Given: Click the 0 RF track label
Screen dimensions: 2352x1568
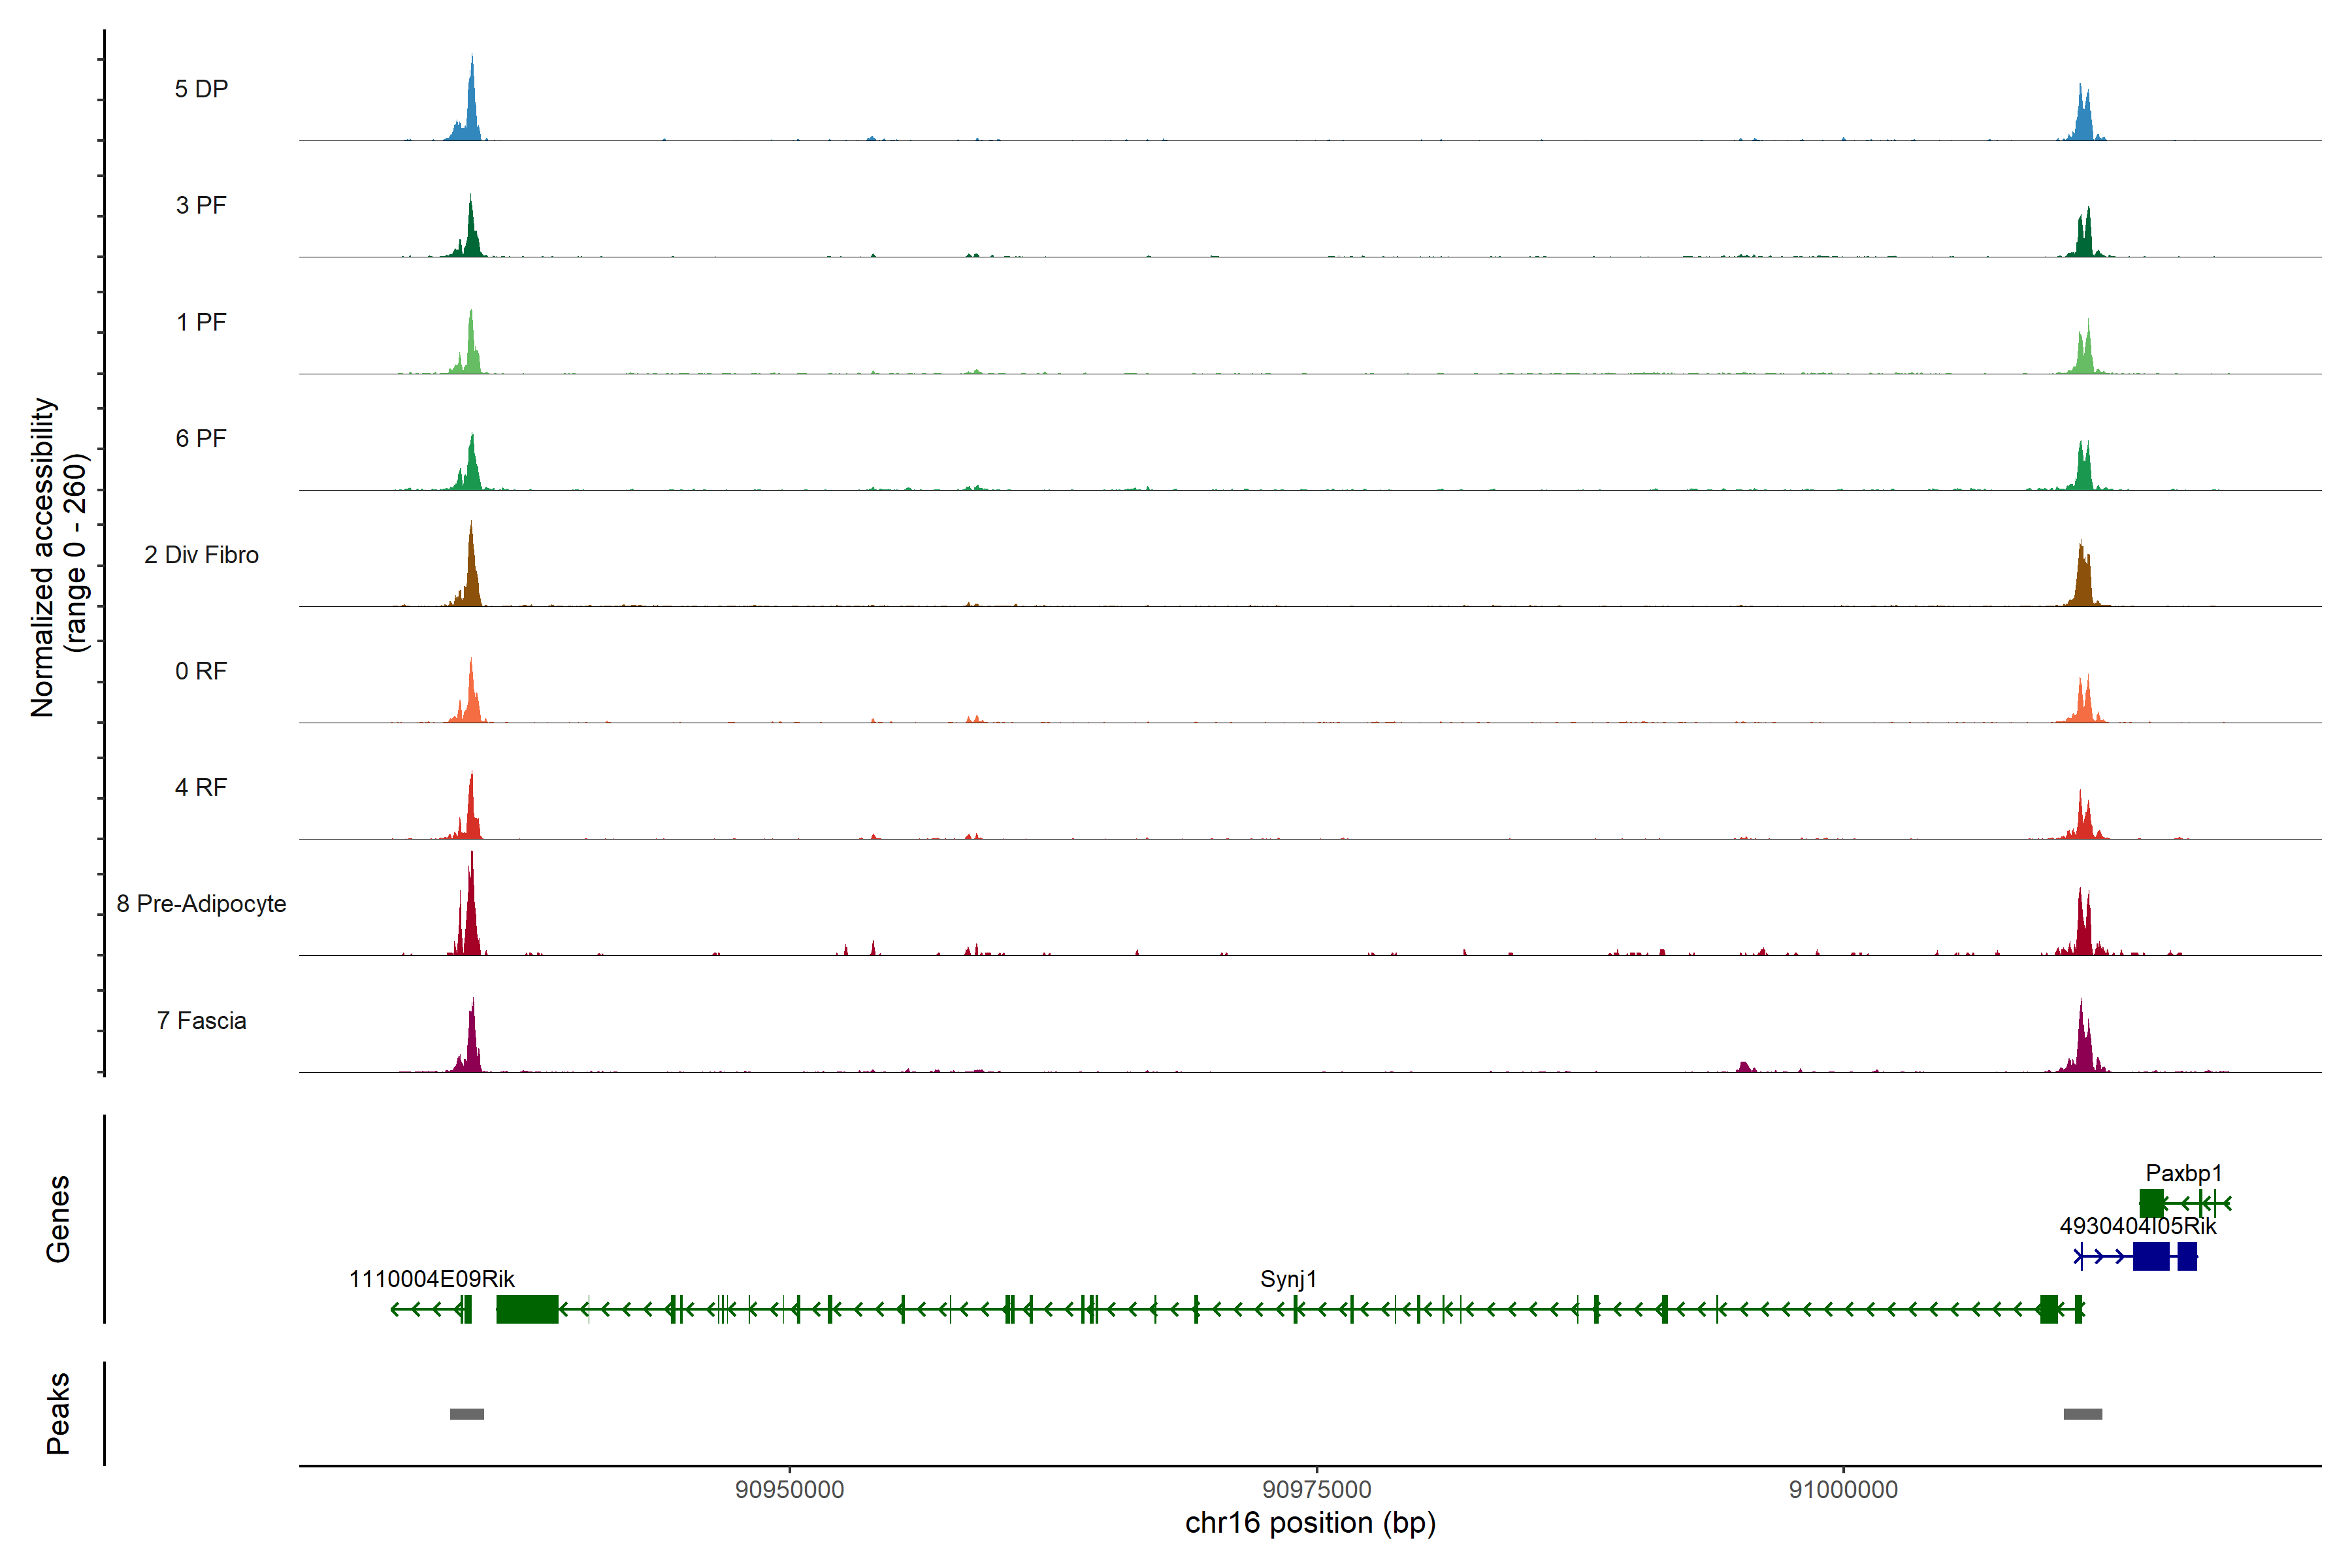Looking at the screenshot, I should click(x=201, y=671).
